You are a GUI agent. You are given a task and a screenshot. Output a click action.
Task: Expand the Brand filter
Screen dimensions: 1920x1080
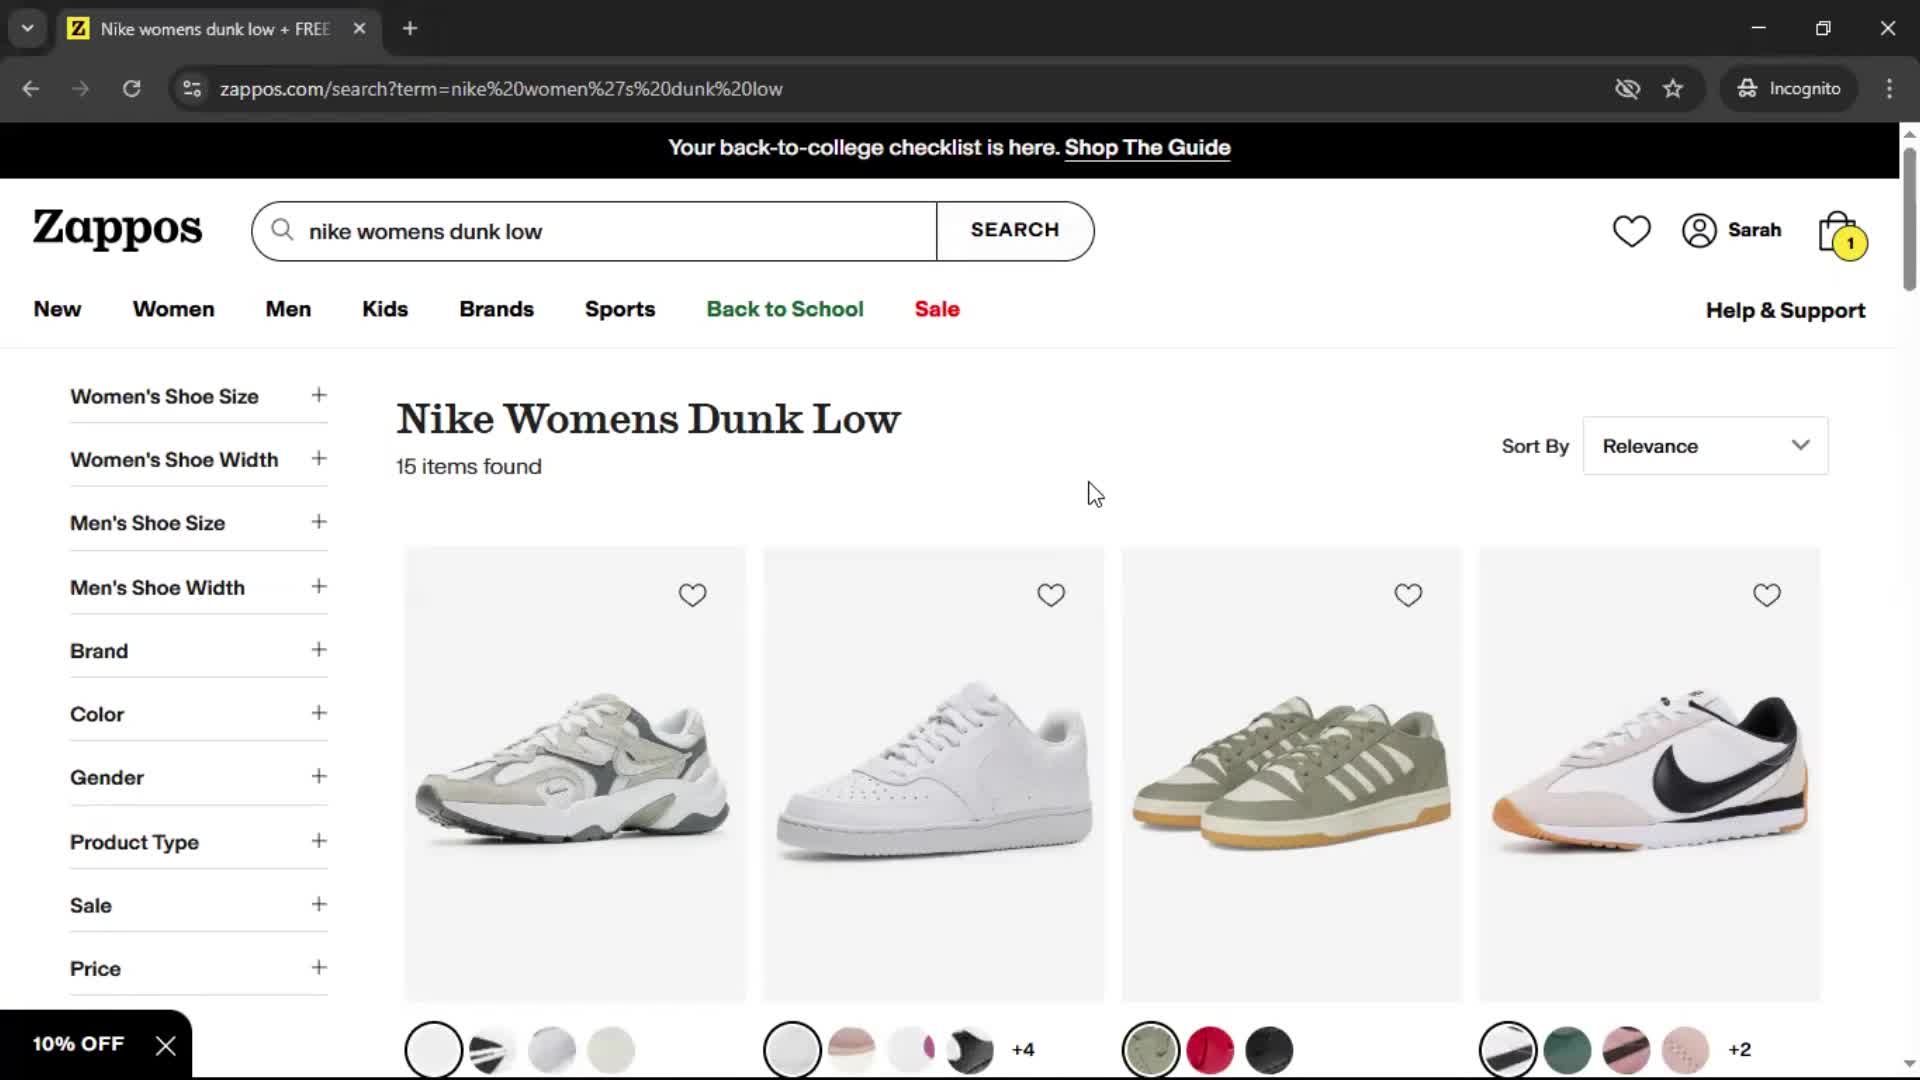198,651
